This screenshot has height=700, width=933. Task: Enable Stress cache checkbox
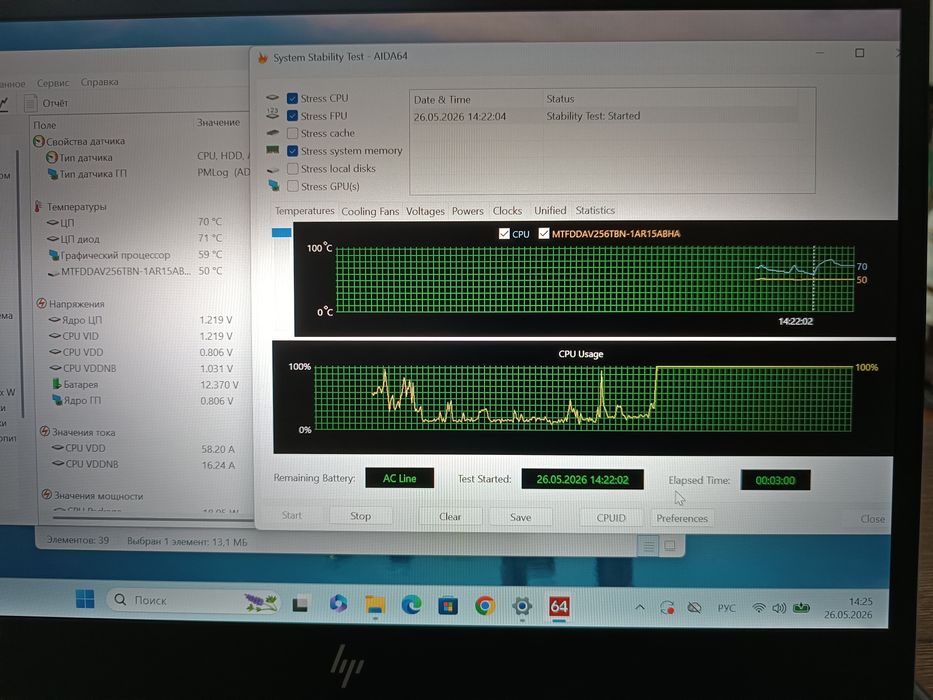click(292, 133)
